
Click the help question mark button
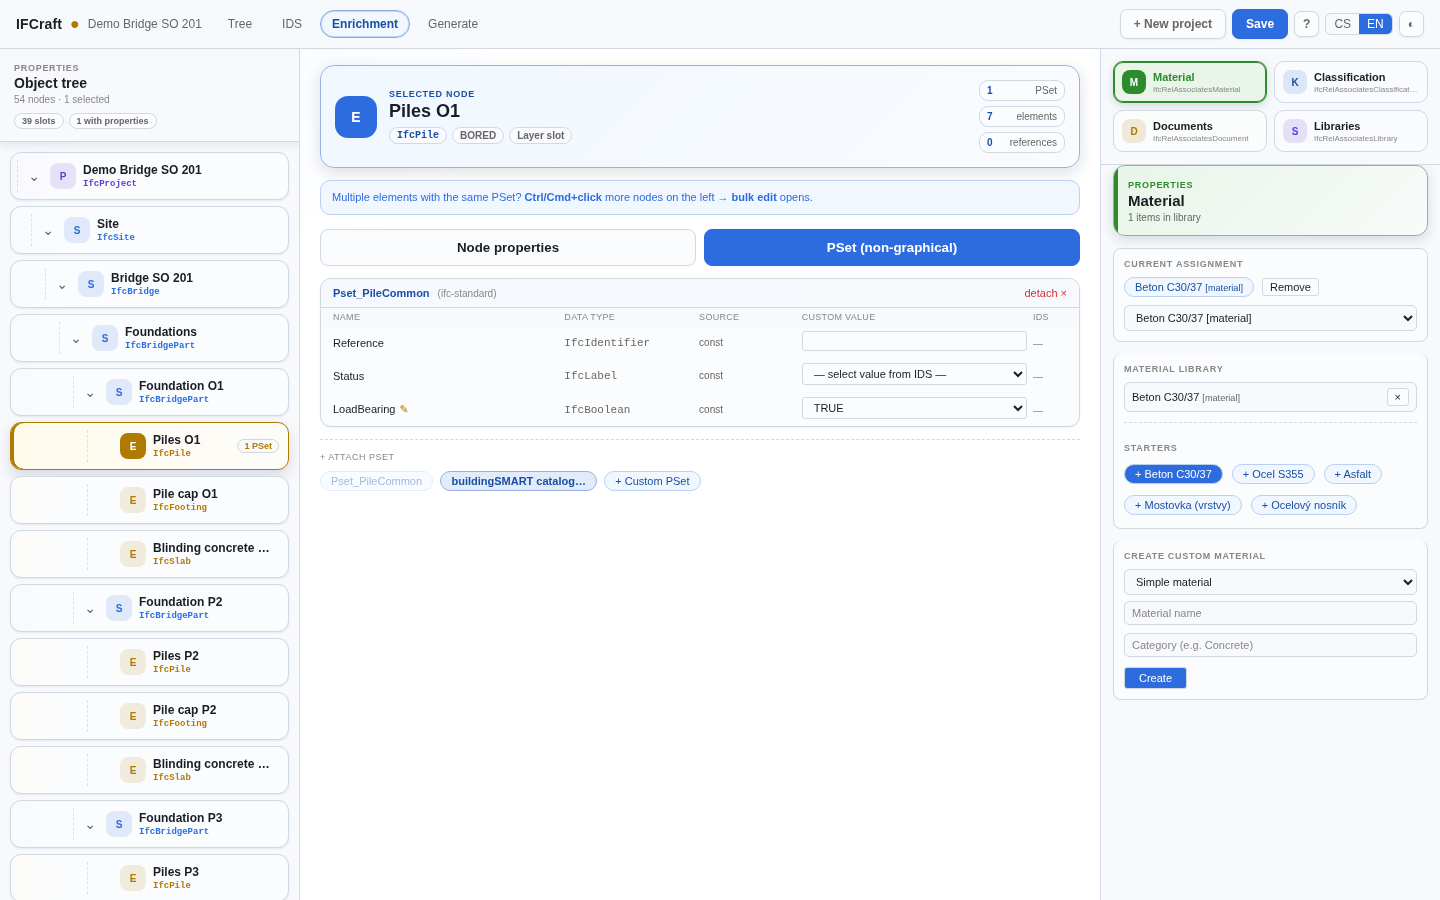tap(1306, 24)
